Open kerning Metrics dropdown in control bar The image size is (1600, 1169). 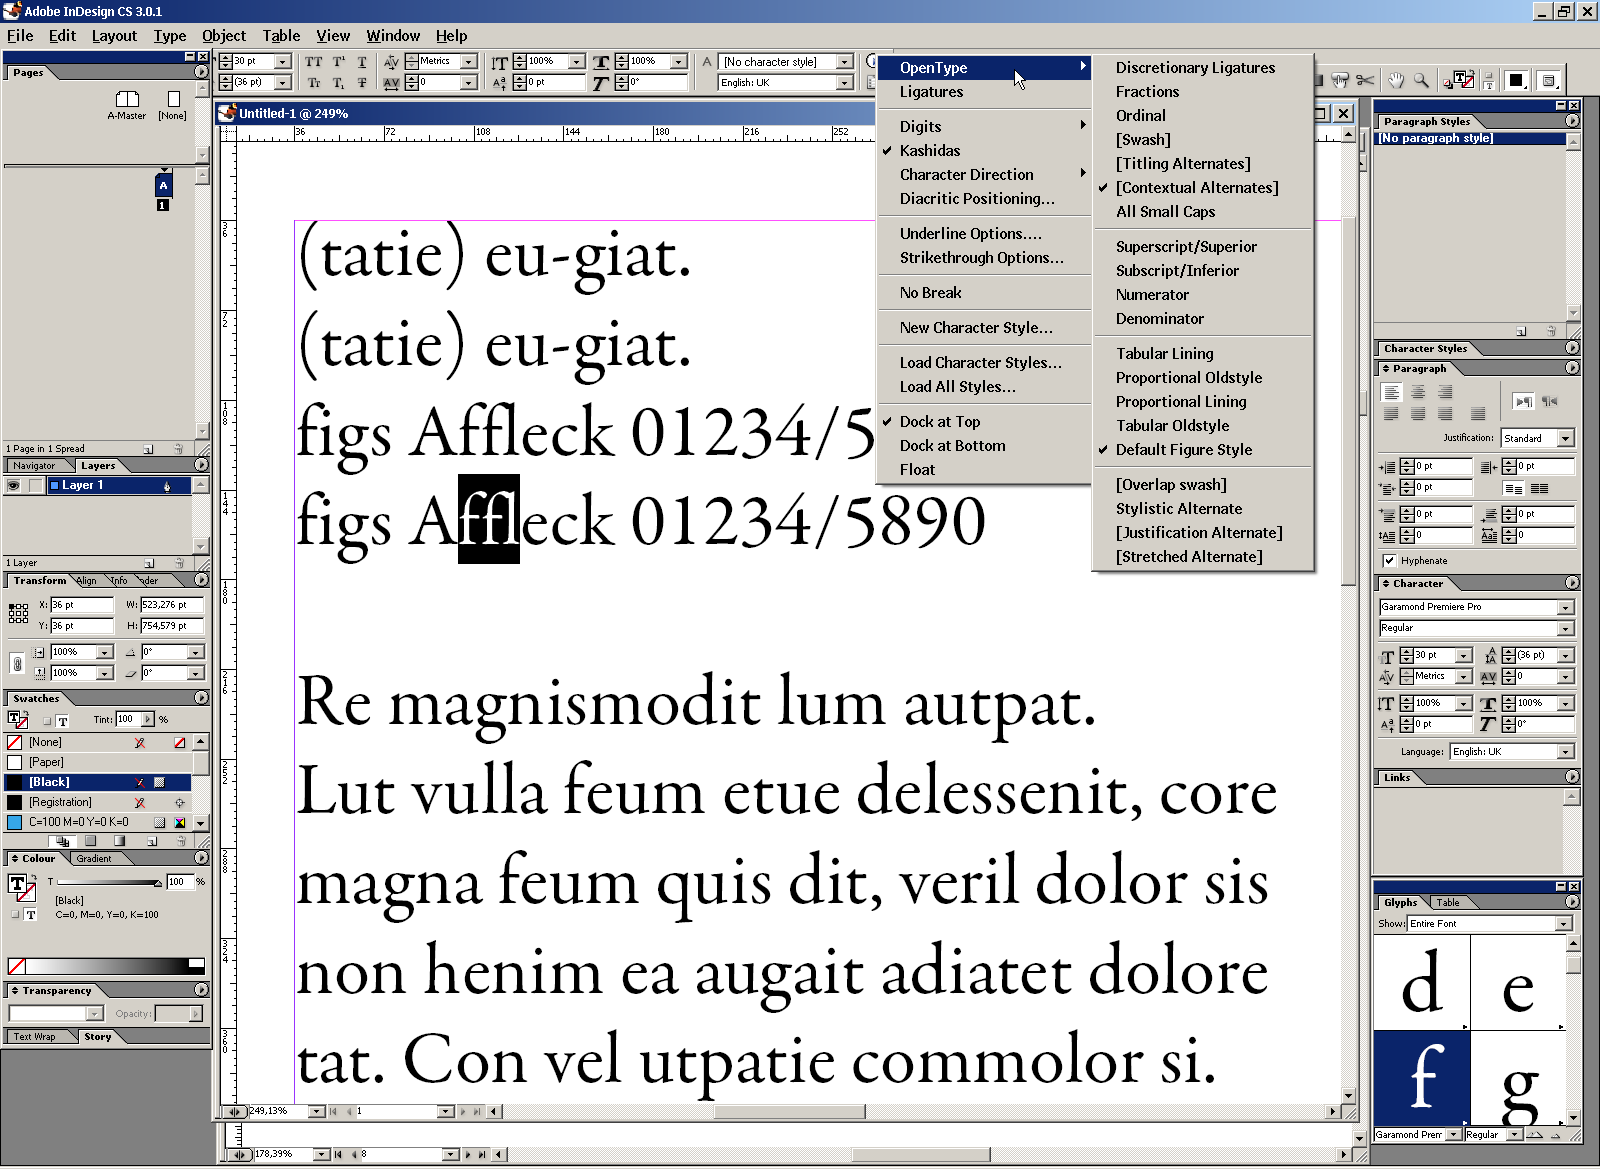(469, 62)
